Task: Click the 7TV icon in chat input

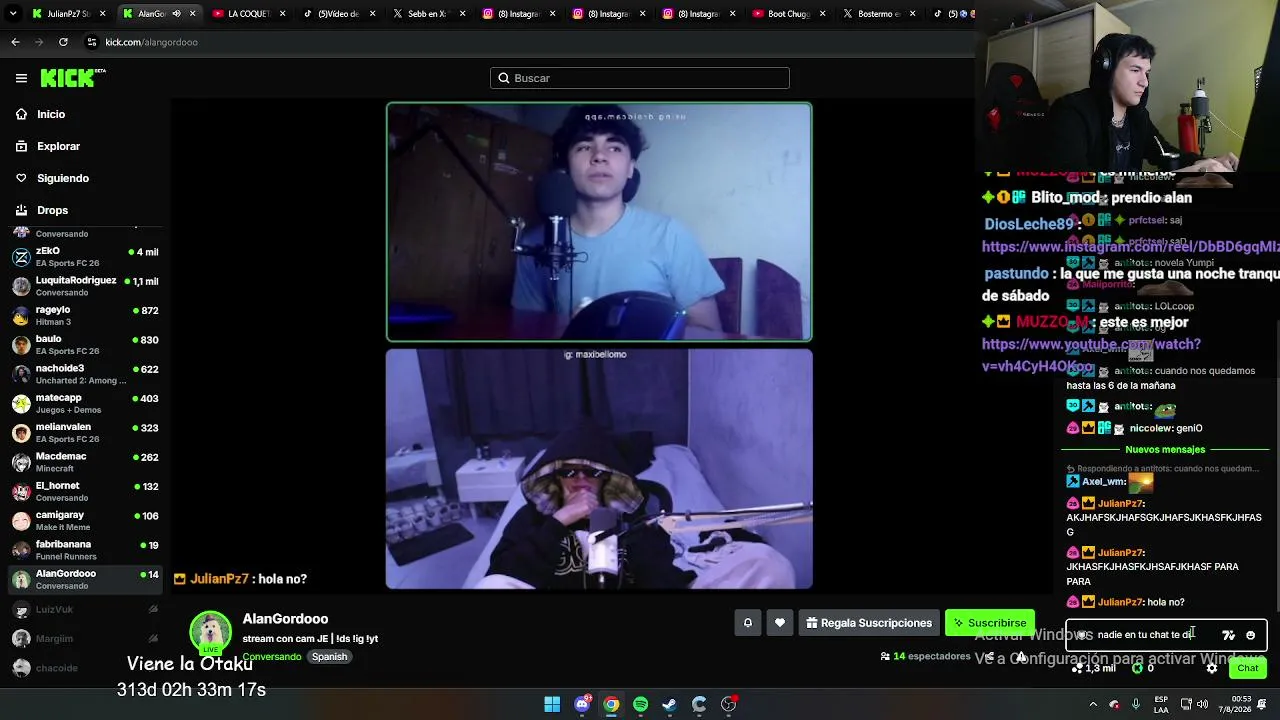Action: 1229,635
